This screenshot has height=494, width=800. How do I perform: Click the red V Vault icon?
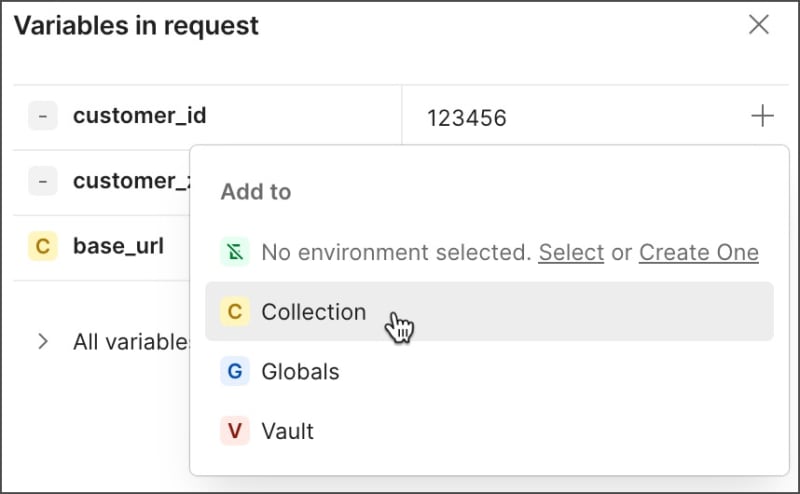click(234, 432)
